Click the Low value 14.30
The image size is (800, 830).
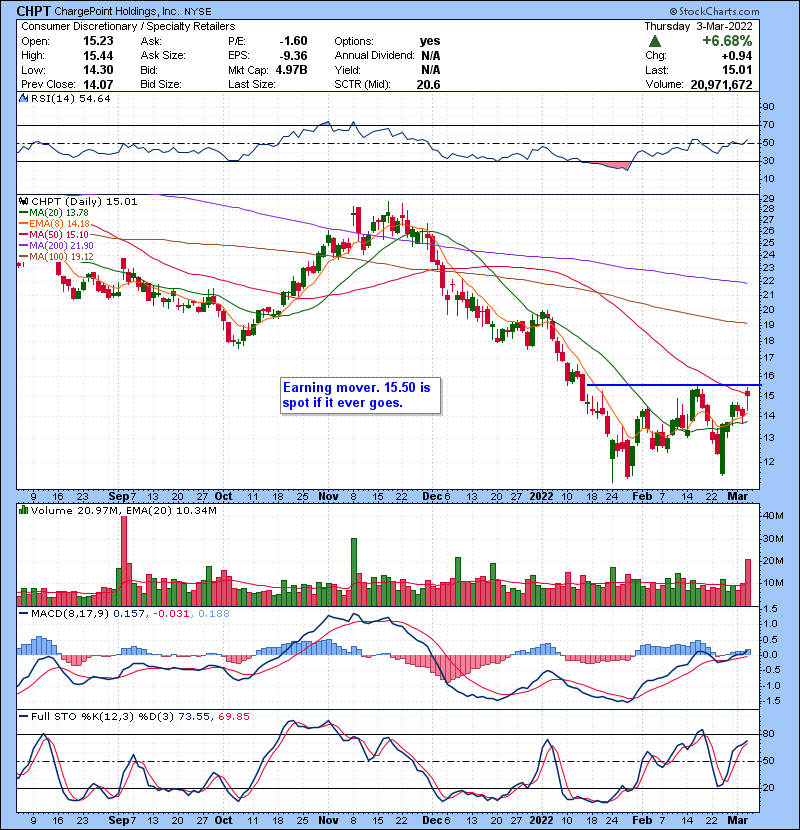point(98,70)
